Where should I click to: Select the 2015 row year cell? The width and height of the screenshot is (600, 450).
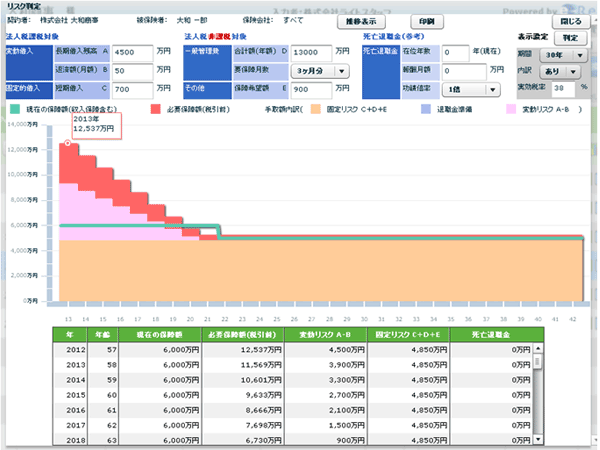click(x=70, y=395)
